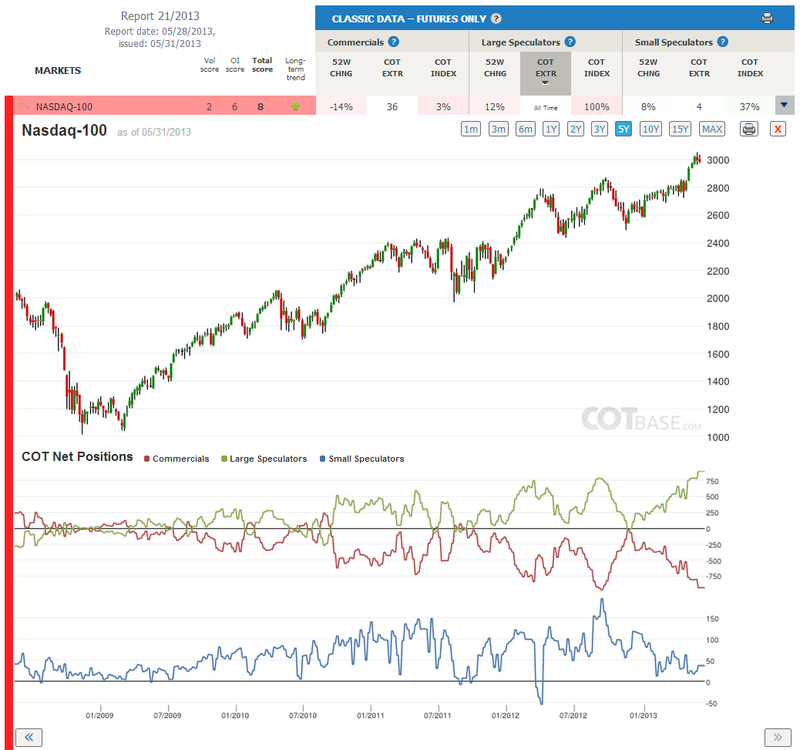The height and width of the screenshot is (750, 800).
Task: Click the All Time COT extreme cell
Action: tap(545, 107)
